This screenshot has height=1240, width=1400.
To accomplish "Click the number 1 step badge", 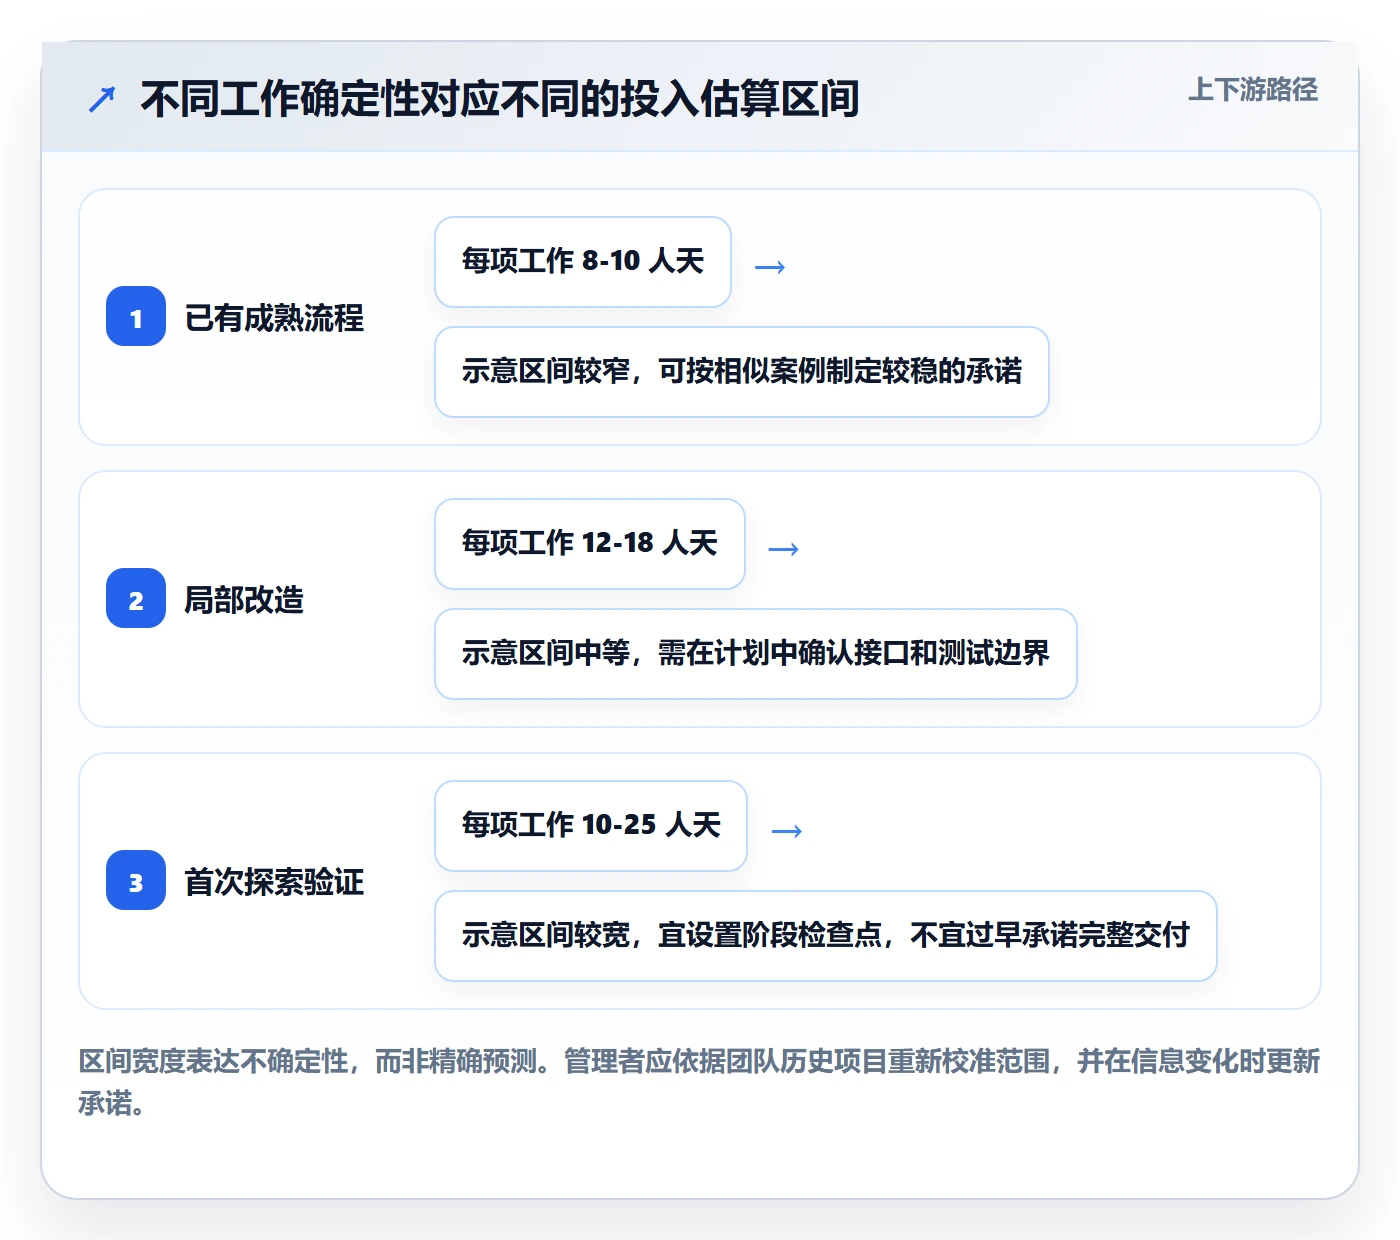I will click(136, 316).
